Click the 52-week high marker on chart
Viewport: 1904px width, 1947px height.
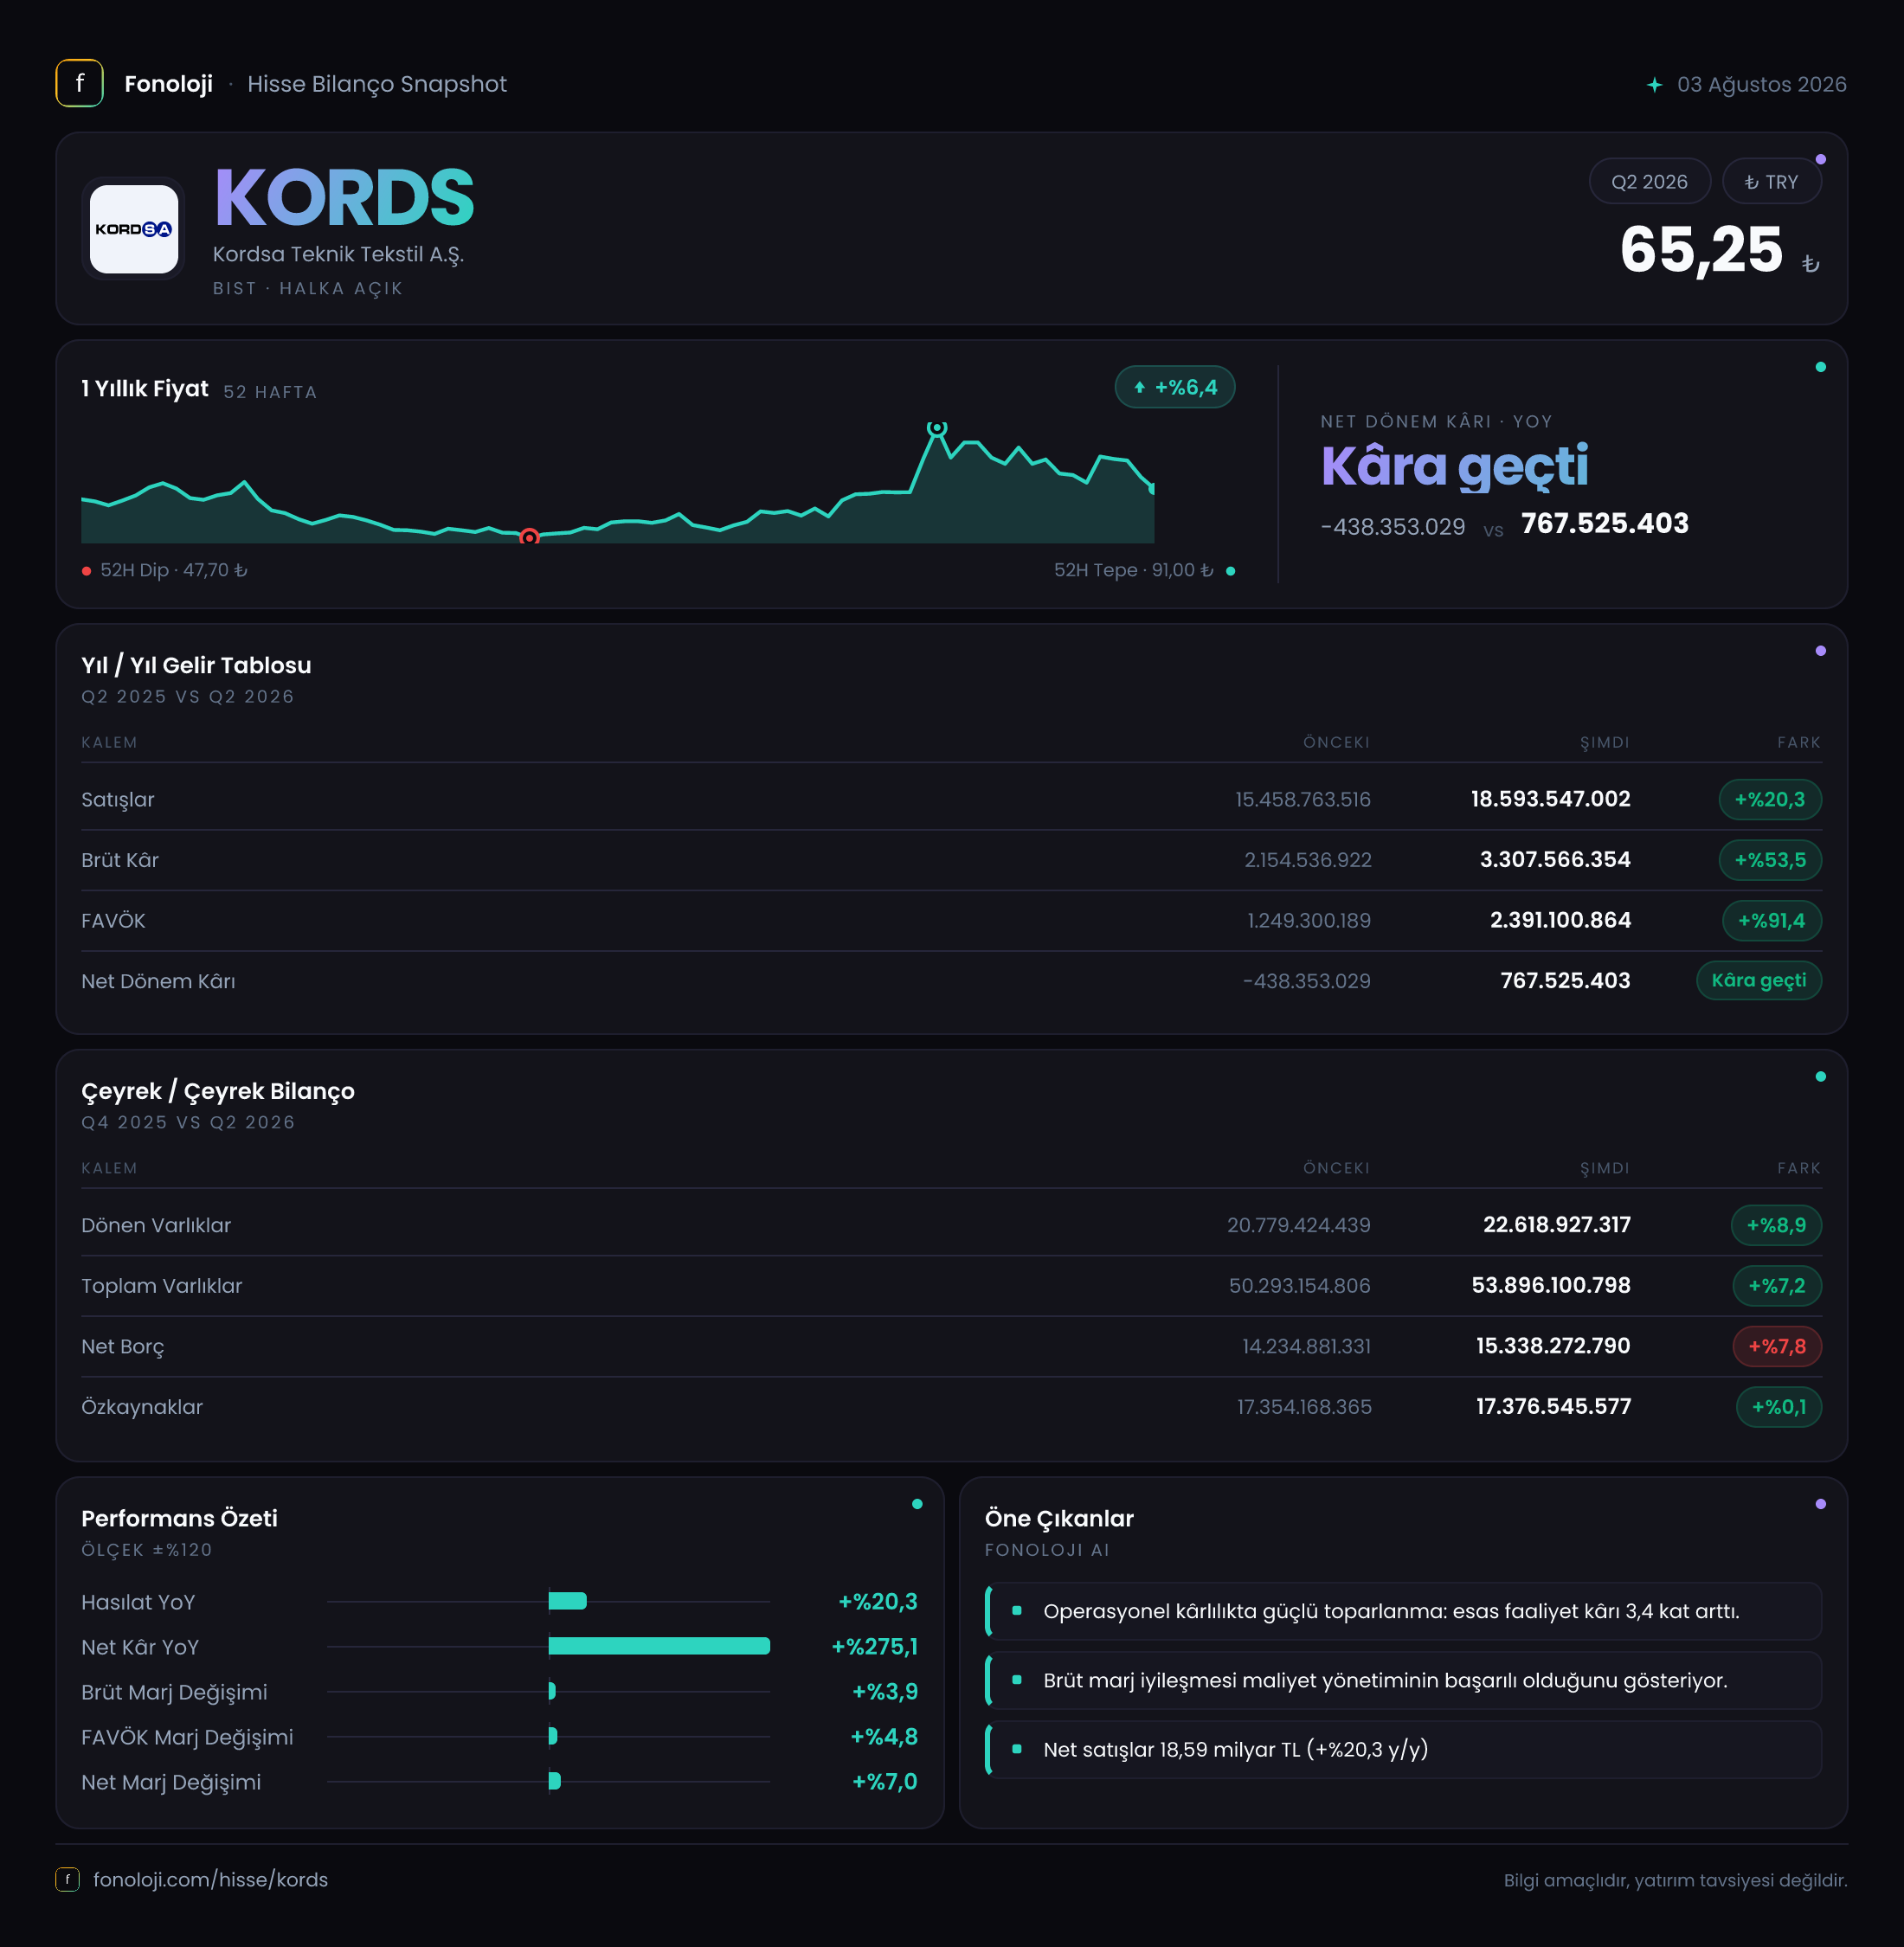click(x=936, y=428)
